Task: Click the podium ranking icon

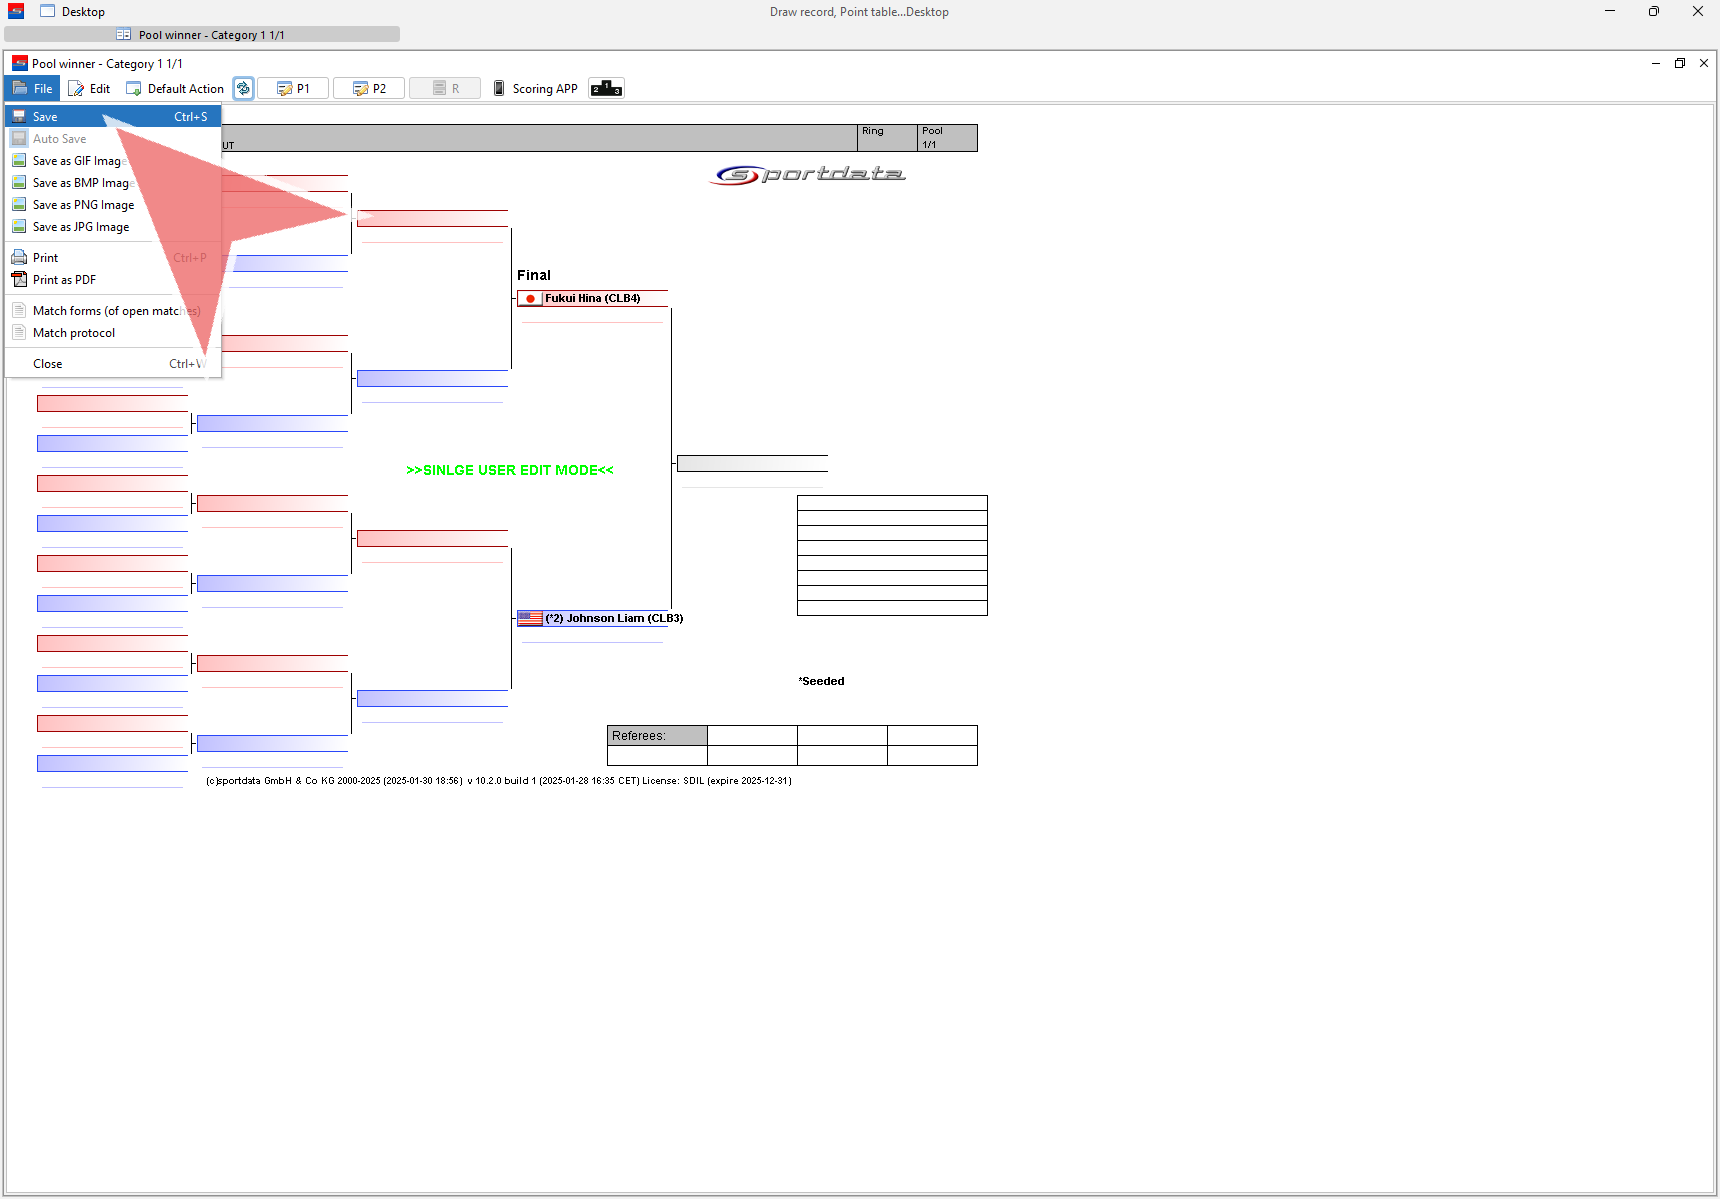Action: (606, 89)
